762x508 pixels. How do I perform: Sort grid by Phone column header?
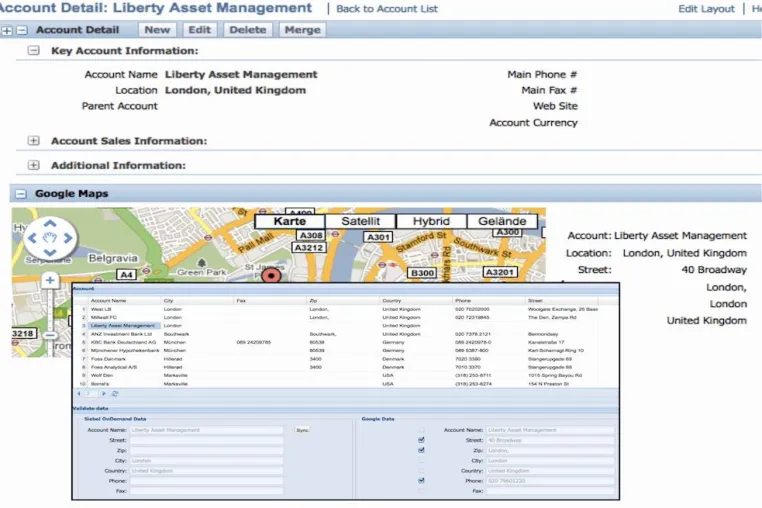pos(488,300)
